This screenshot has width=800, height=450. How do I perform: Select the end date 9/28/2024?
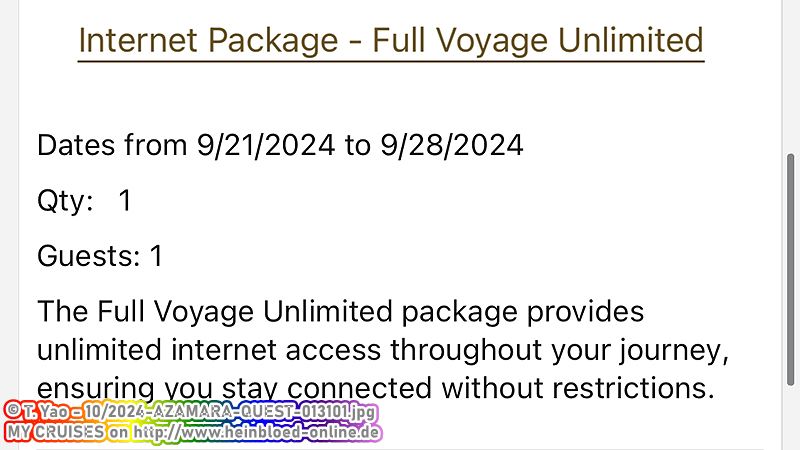pos(452,145)
